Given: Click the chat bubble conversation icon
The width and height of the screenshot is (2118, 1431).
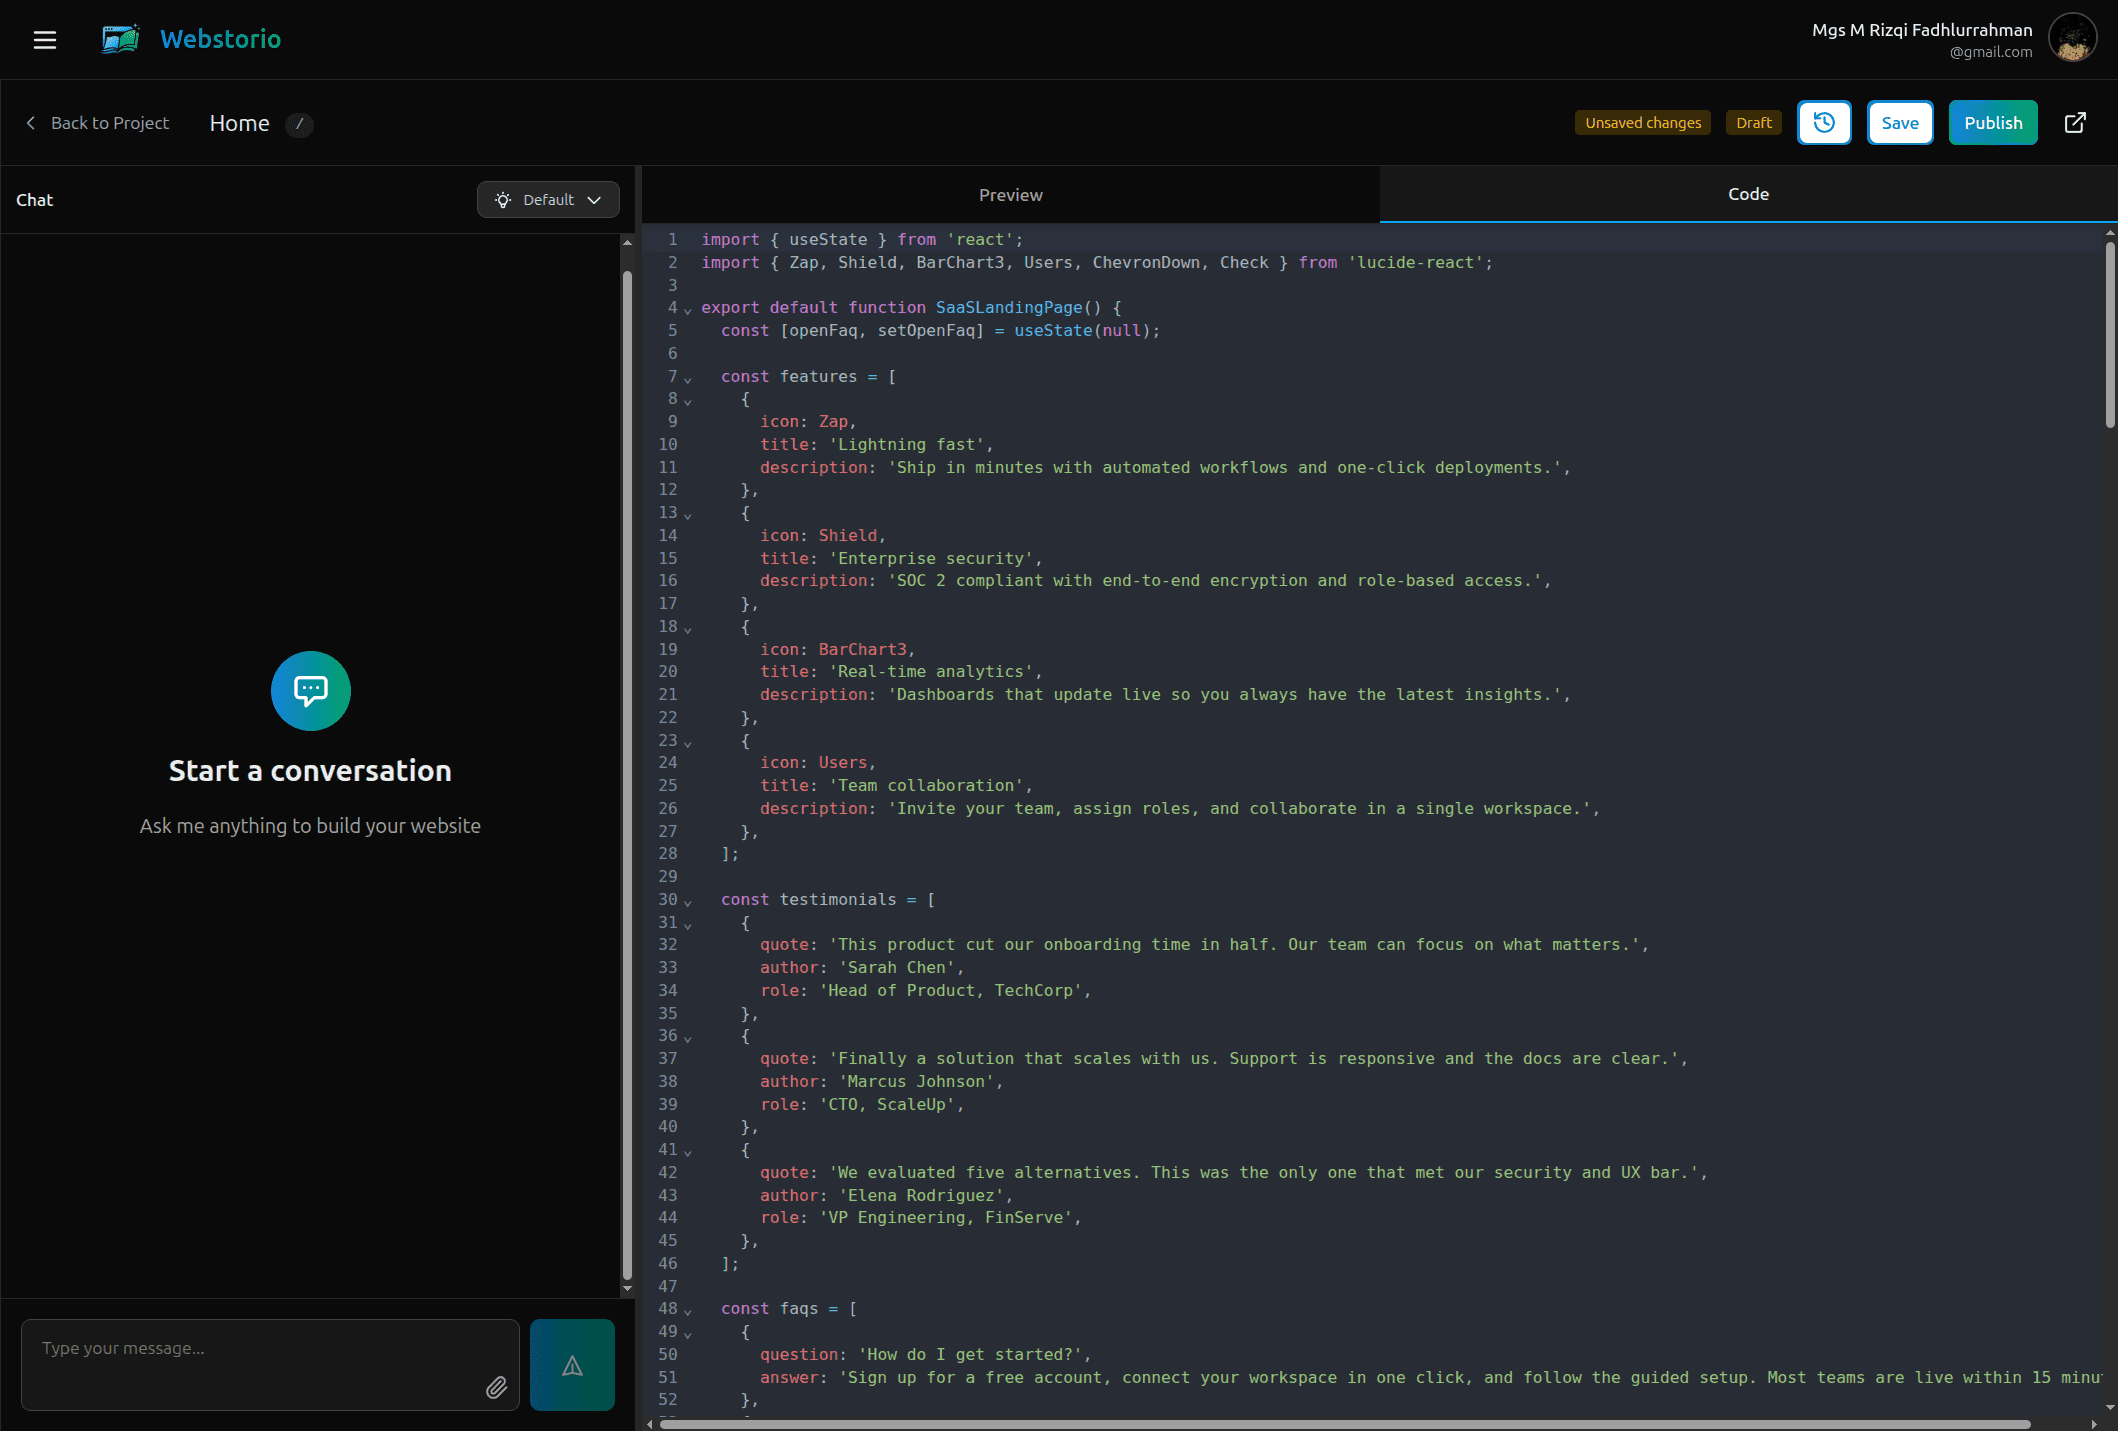Looking at the screenshot, I should click(311, 691).
